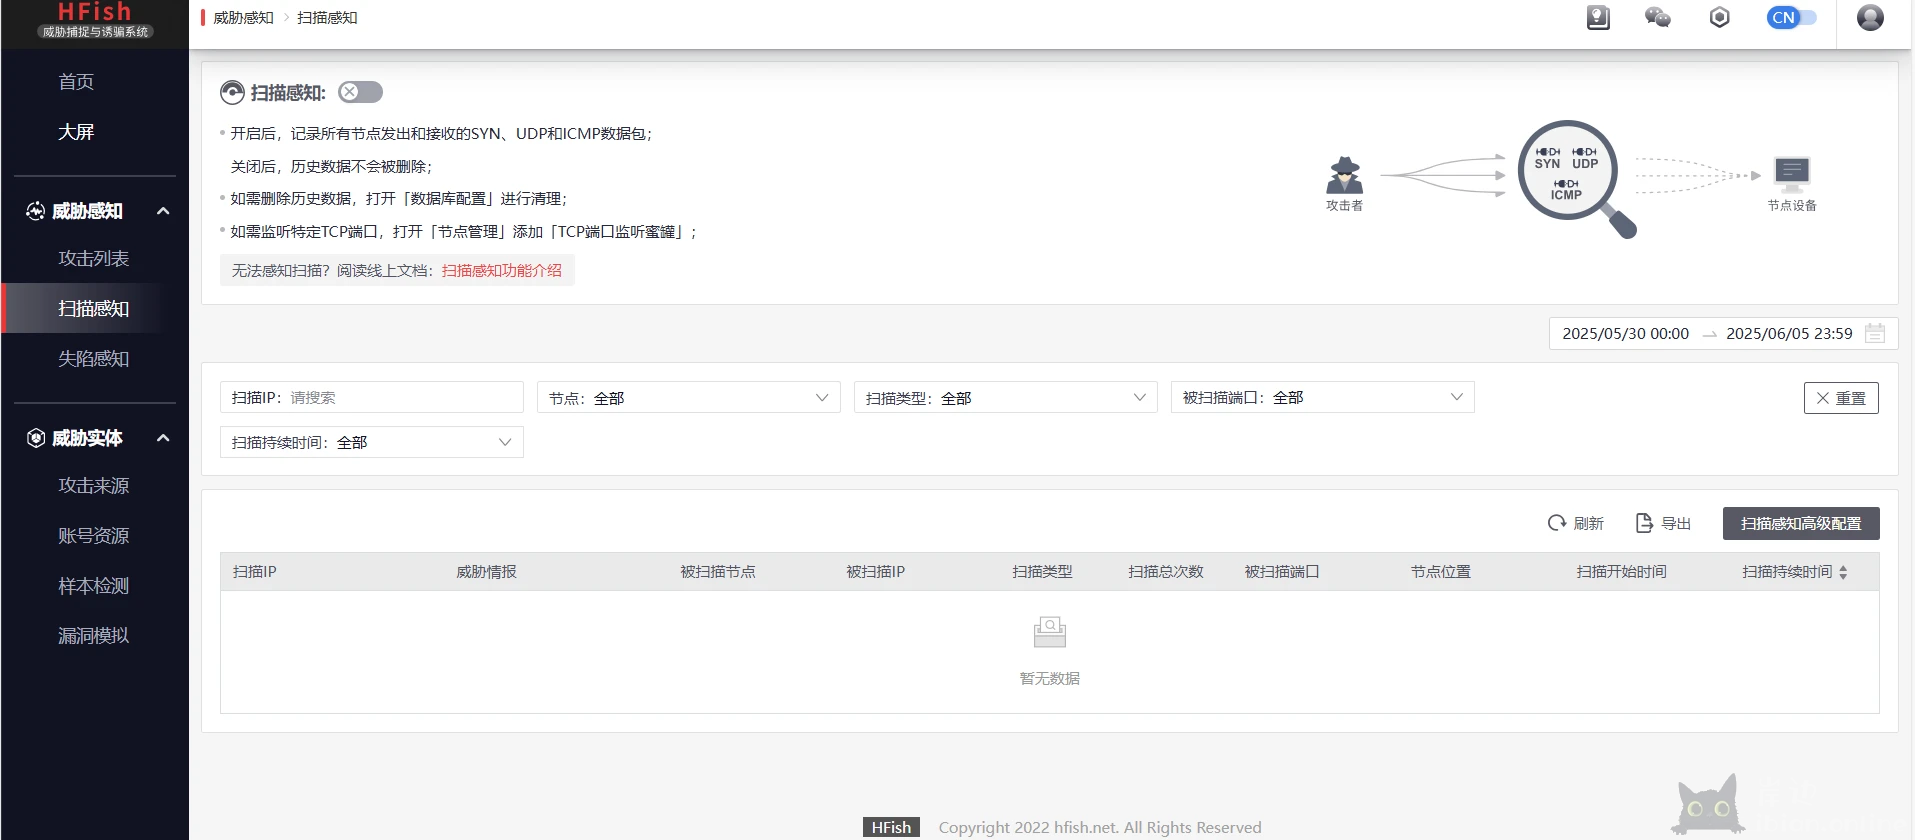1915x840 pixels.
Task: Click the 扫描IP search input field
Action: pyautogui.click(x=400, y=398)
